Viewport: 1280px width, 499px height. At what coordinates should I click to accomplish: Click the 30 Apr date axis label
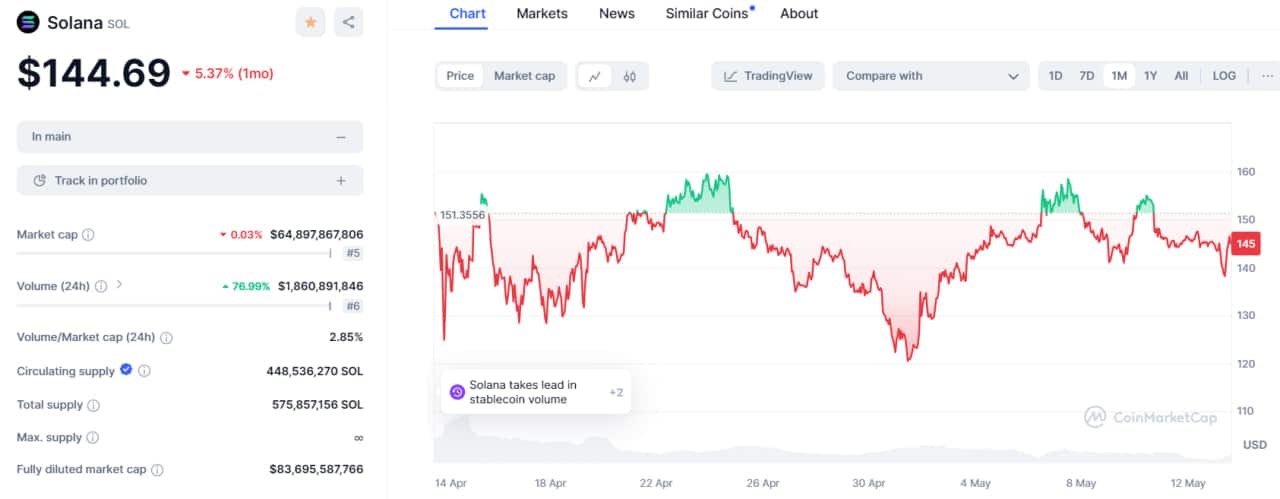tap(870, 483)
